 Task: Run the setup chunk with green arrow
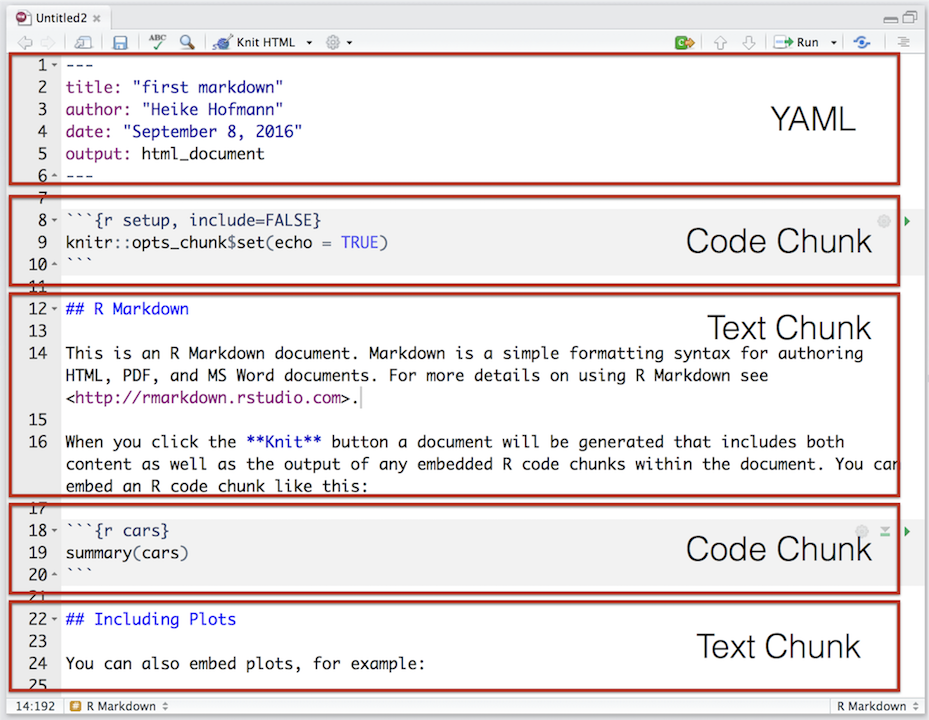[907, 221]
